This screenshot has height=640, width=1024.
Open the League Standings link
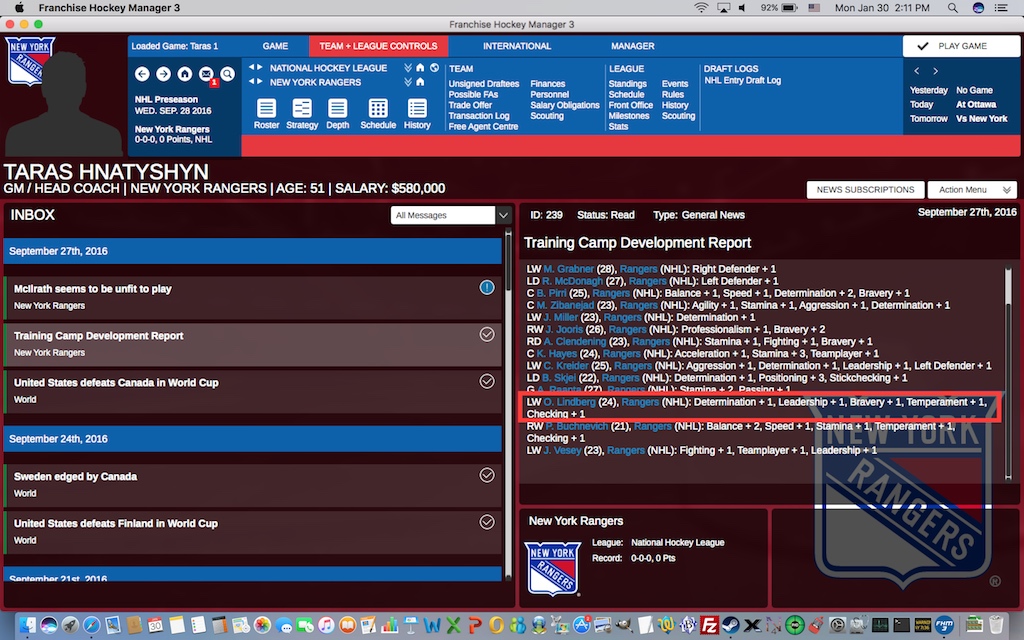(x=628, y=84)
